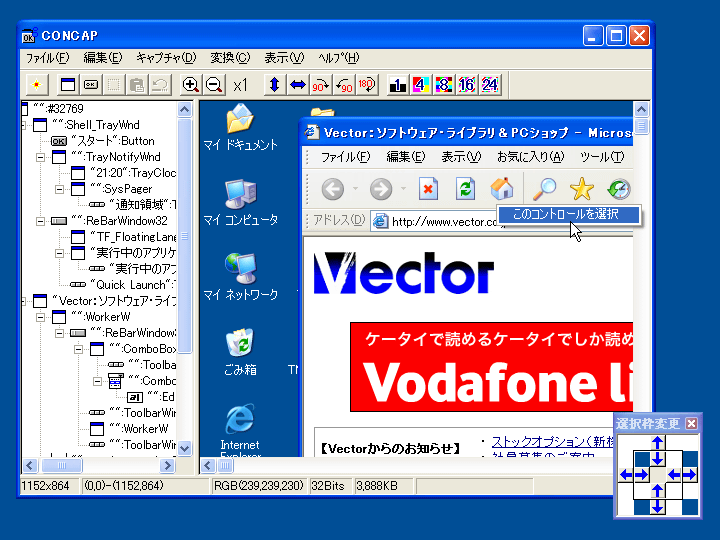Zoom in with the plus magnifier

click(x=191, y=84)
